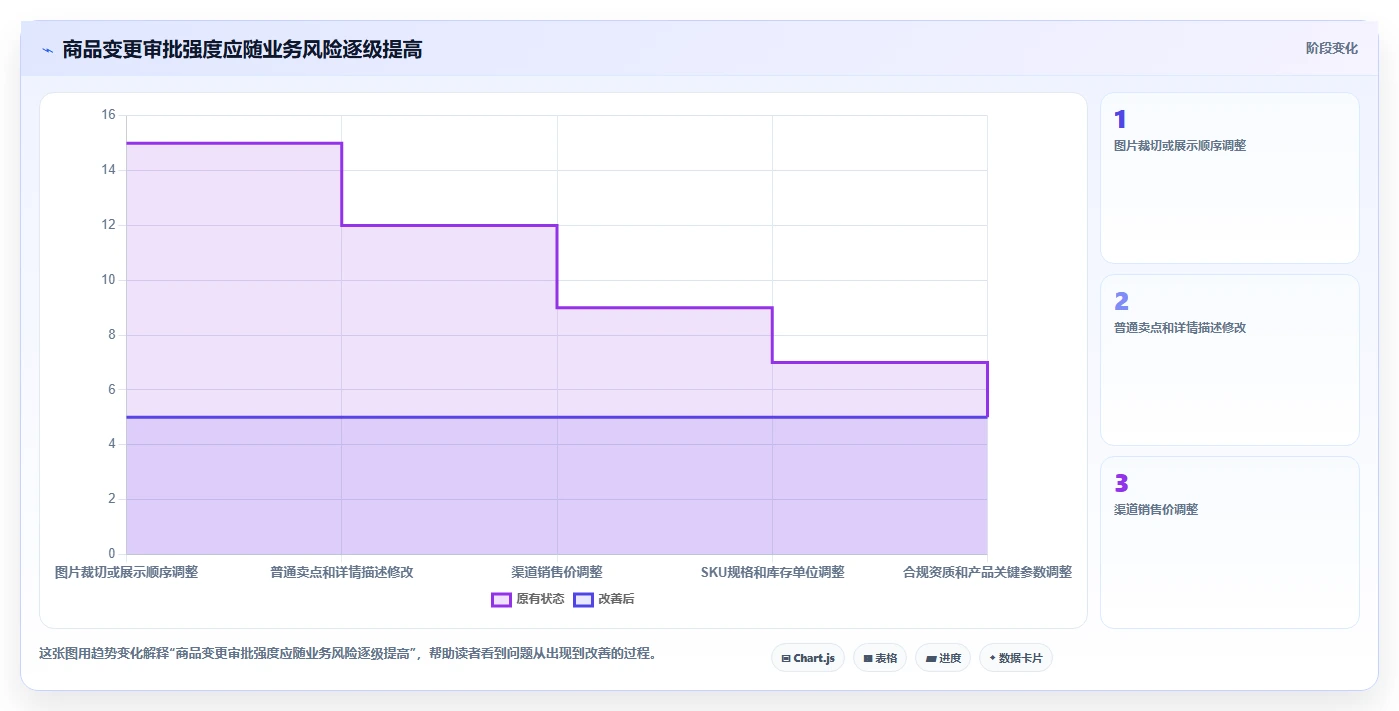Click the 阶段变化 label in header
Screen dimensions: 1399x711
pyautogui.click(x=1331, y=48)
